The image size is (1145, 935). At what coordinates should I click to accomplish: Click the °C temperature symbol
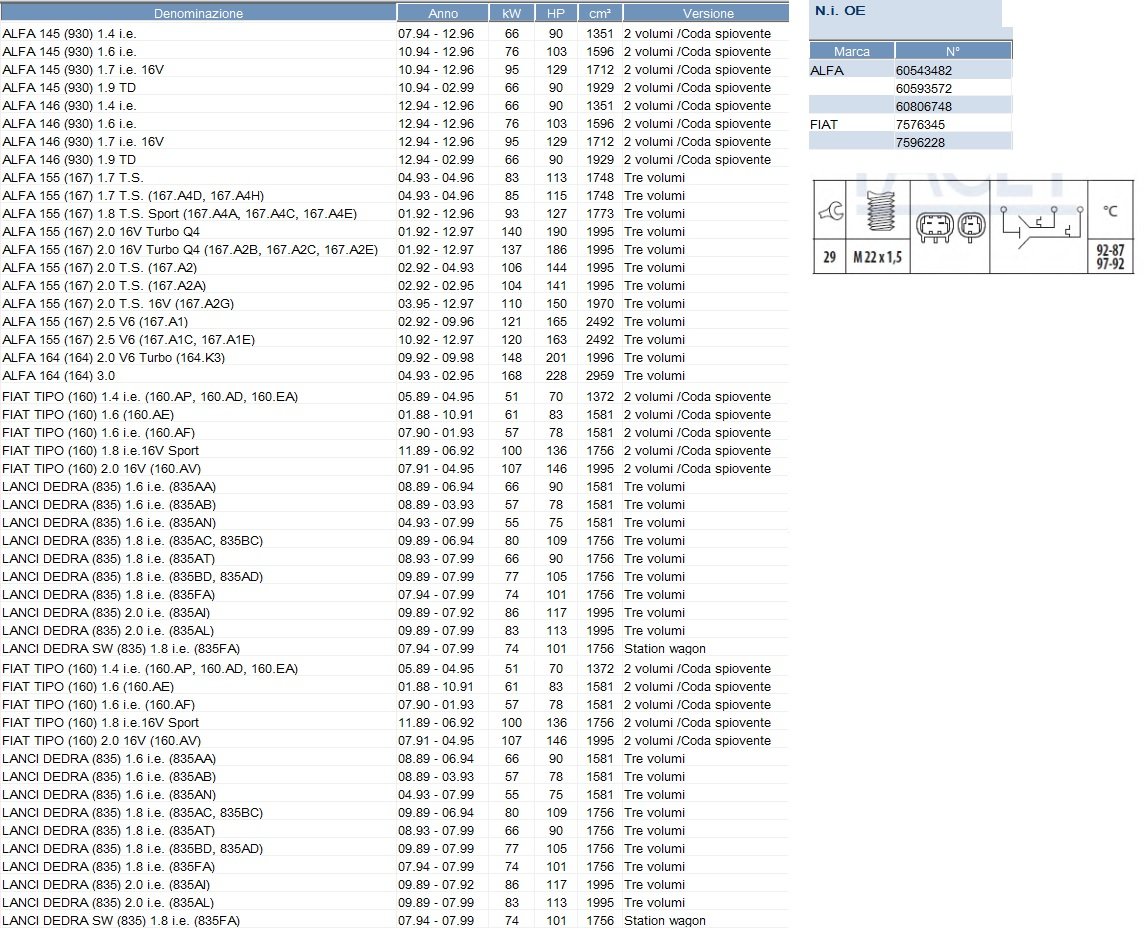click(x=1110, y=211)
